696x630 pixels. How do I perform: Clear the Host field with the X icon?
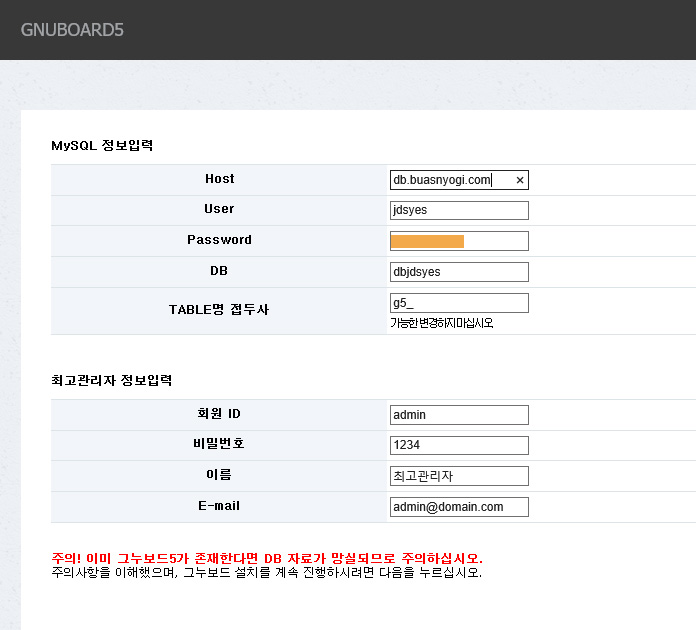point(520,180)
